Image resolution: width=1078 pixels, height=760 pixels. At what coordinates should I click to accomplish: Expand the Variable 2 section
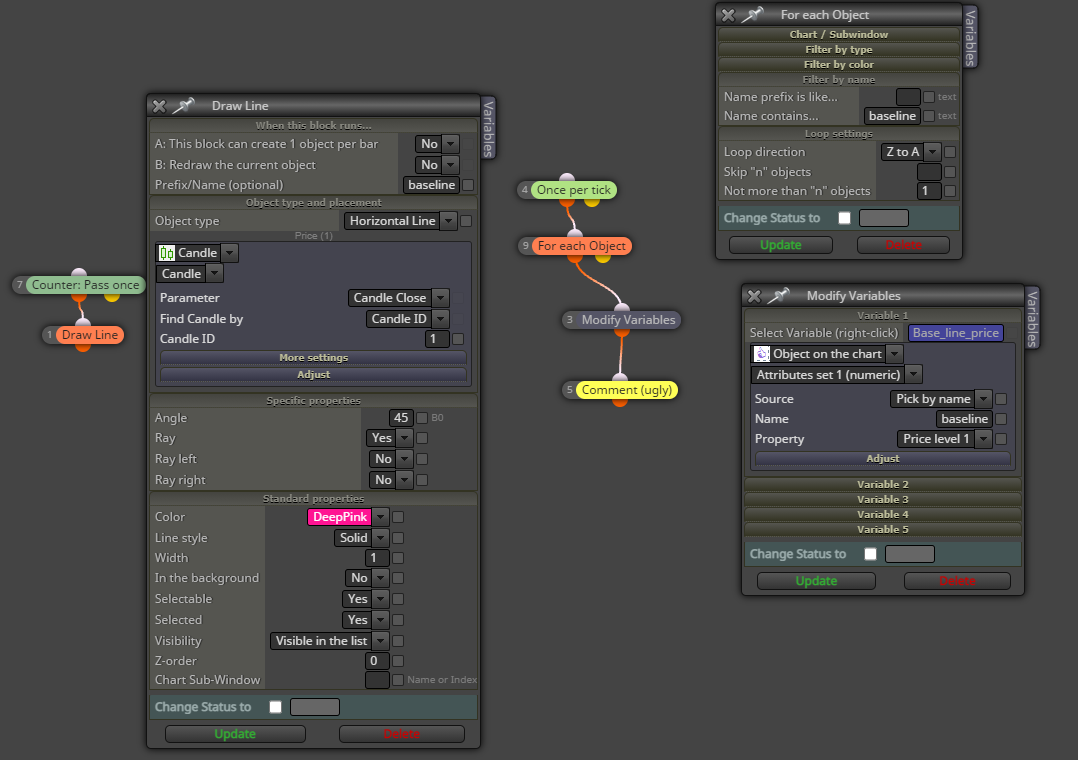tap(883, 484)
